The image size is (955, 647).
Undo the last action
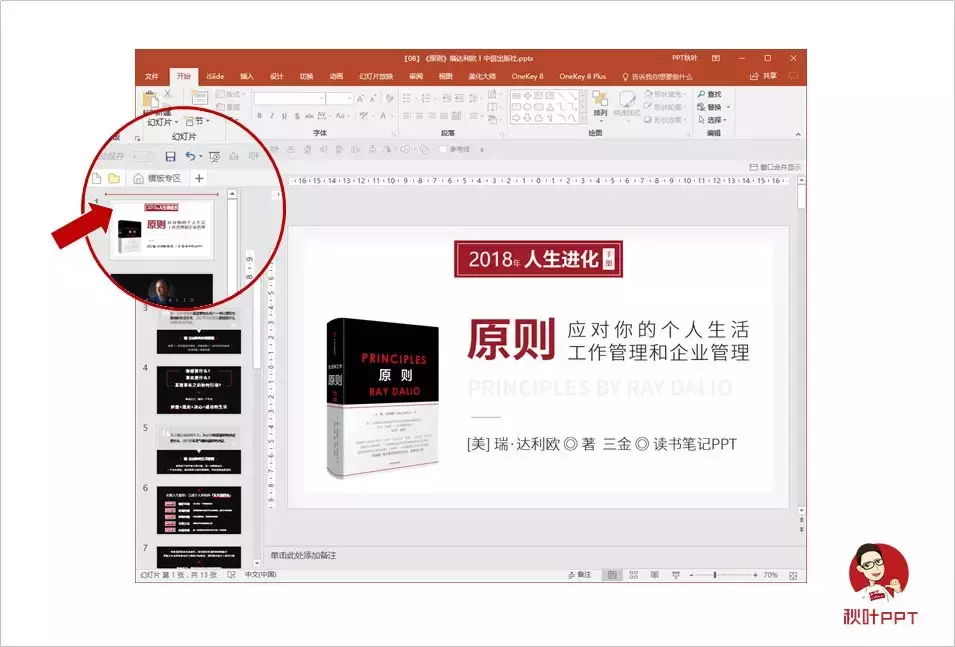point(190,157)
